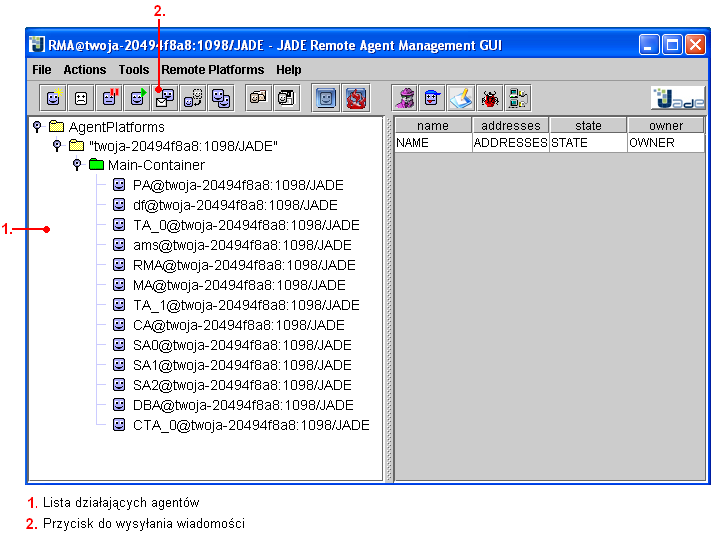Open the Help menu
This screenshot has width=714, height=543.
click(x=289, y=70)
